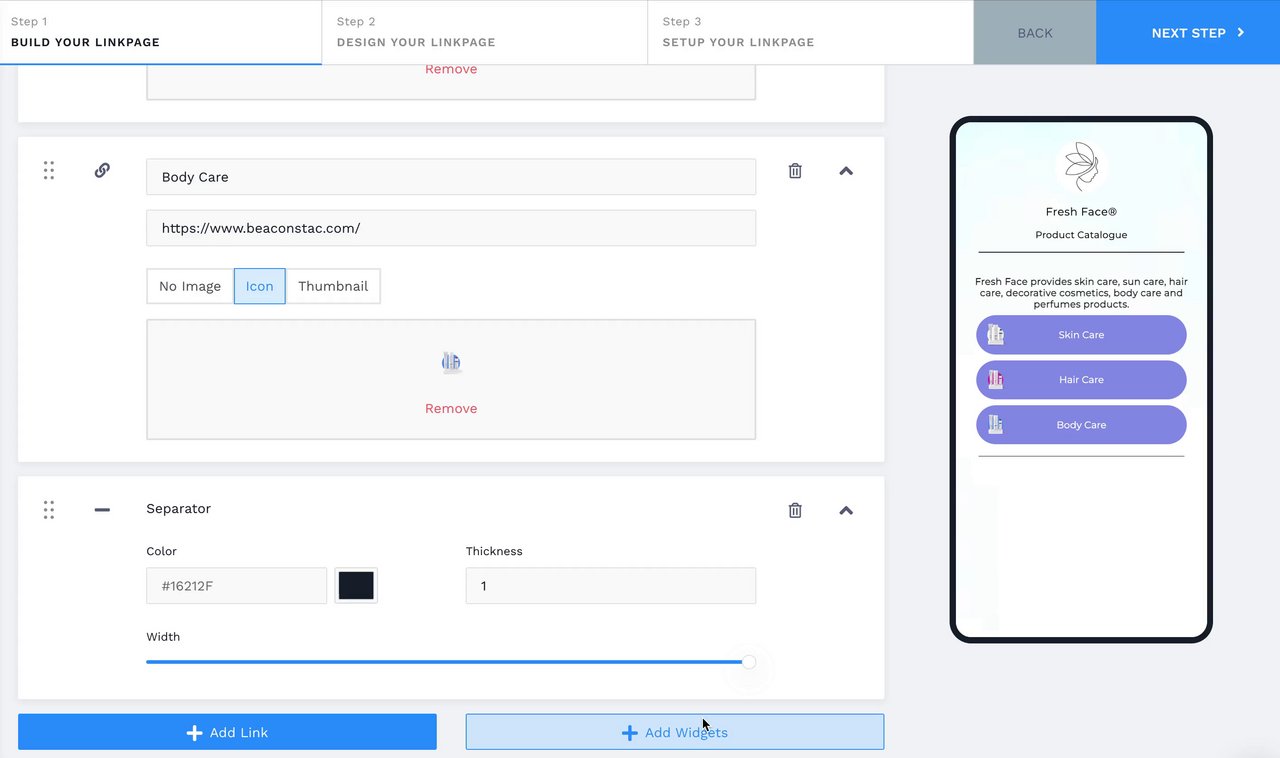This screenshot has width=1280, height=758.
Task: Click the separator Width slider handle
Action: 749,662
